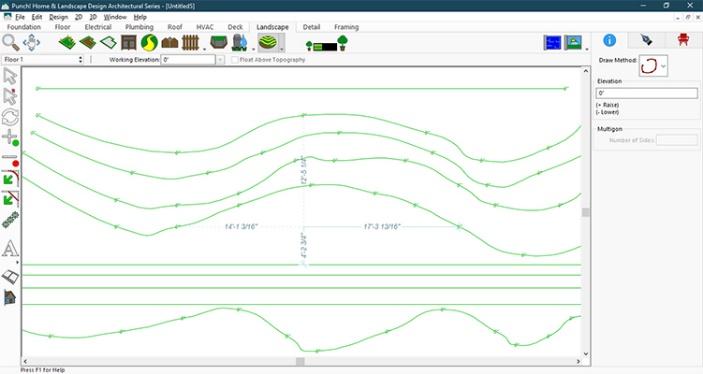
Task: Click the curve segment arrow tool
Action: pyautogui.click(x=10, y=178)
